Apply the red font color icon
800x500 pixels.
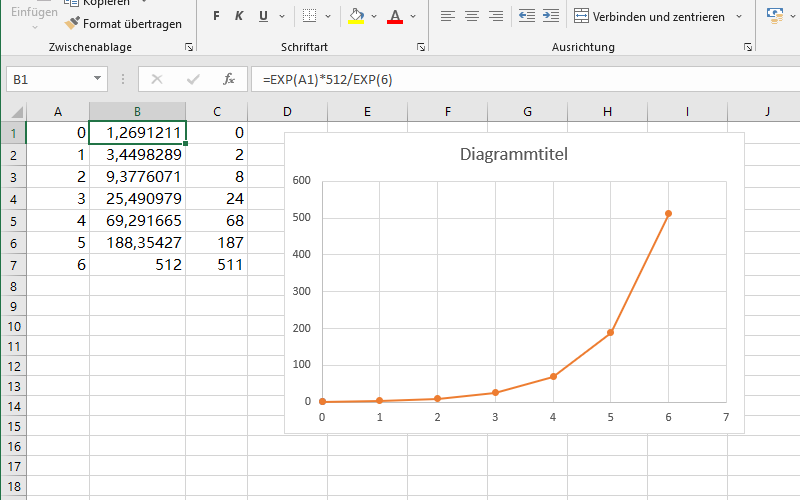(x=395, y=16)
